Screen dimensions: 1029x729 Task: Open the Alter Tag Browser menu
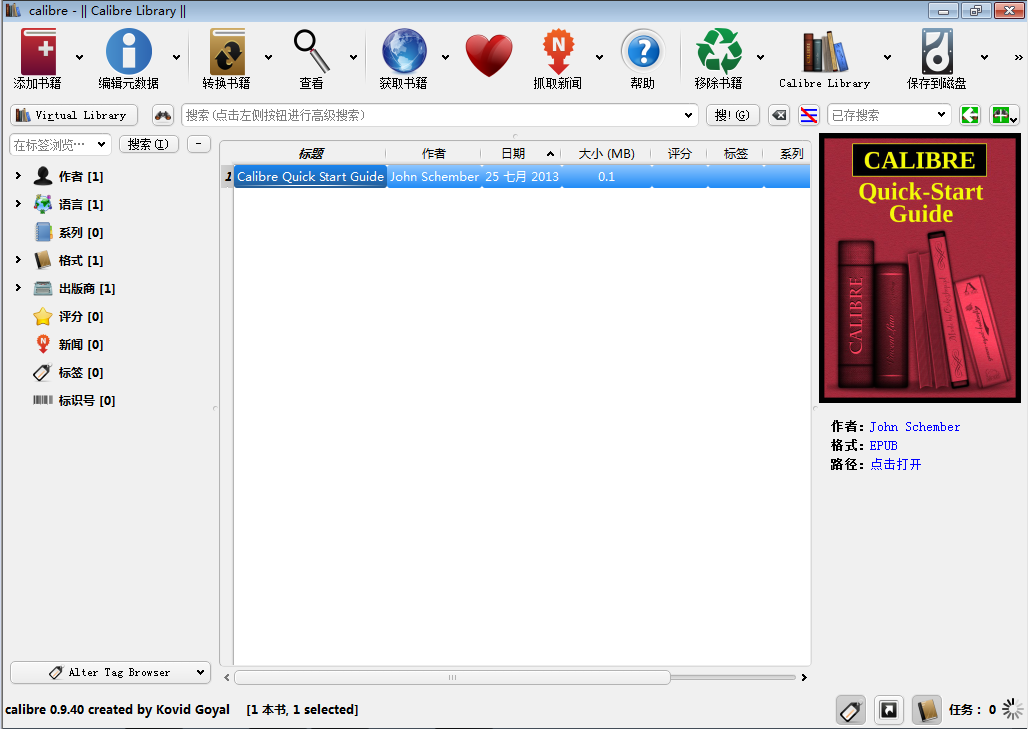click(109, 672)
